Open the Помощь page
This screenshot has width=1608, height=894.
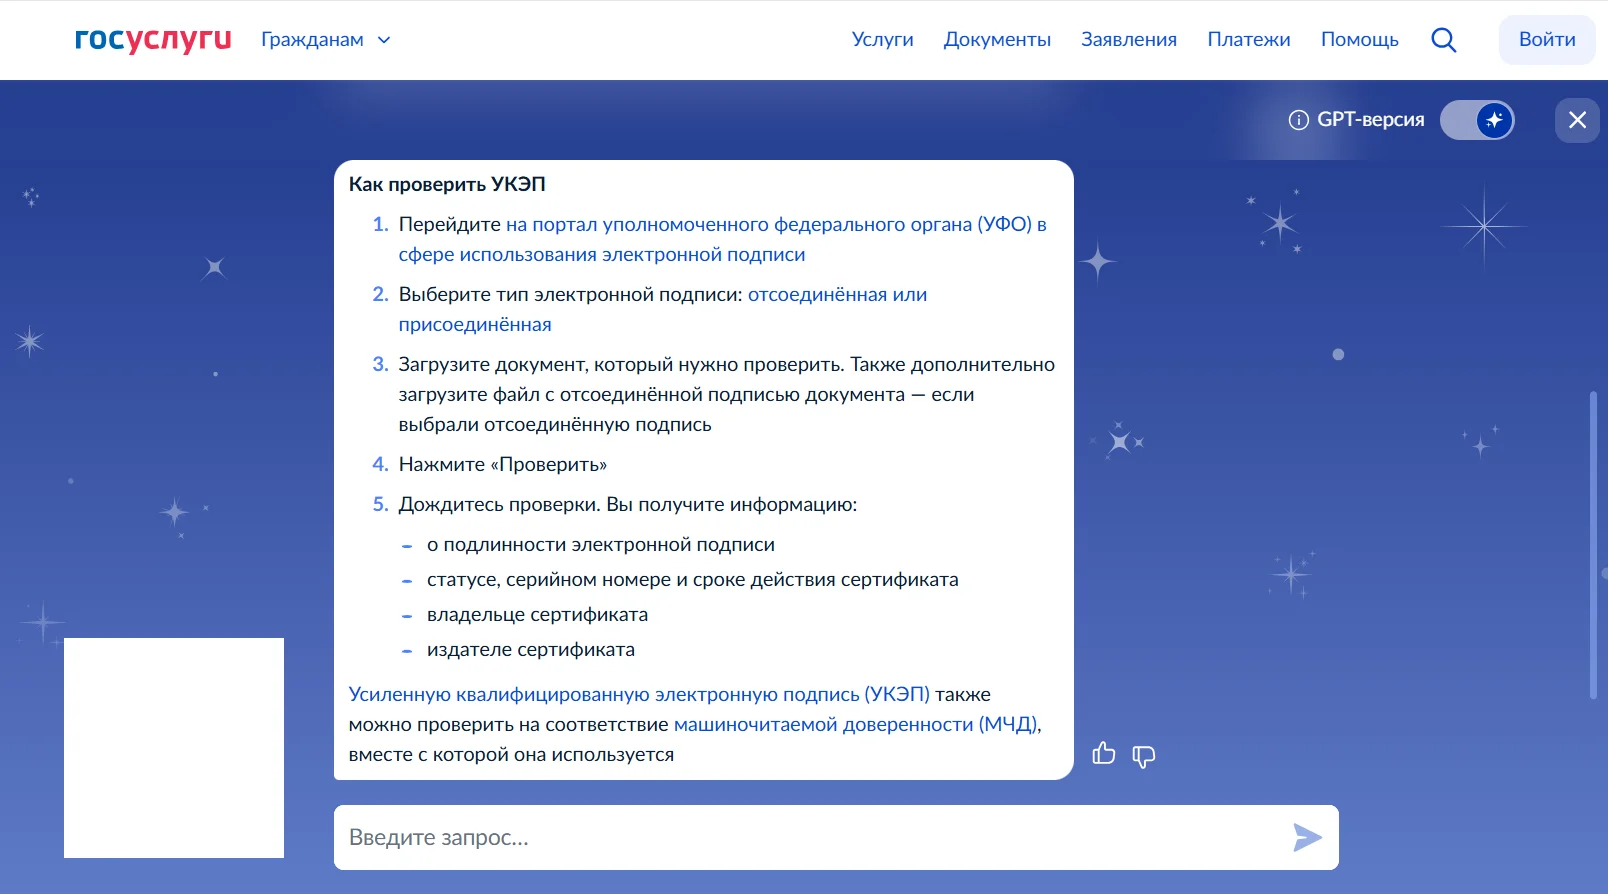[1359, 40]
